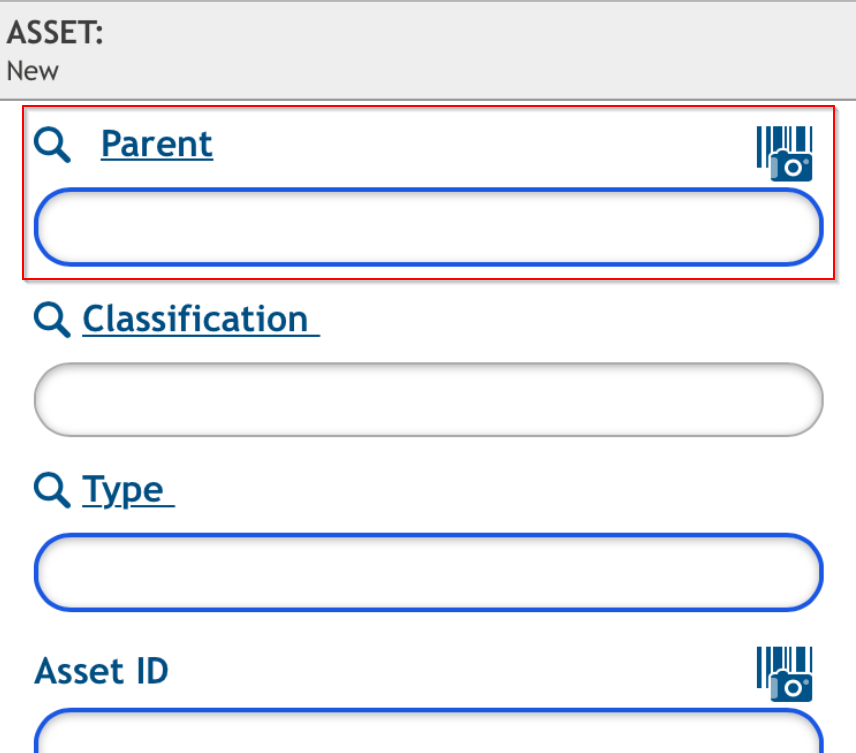The image size is (856, 753).
Task: Scan barcode for the Parent field
Action: pyautogui.click(x=784, y=153)
